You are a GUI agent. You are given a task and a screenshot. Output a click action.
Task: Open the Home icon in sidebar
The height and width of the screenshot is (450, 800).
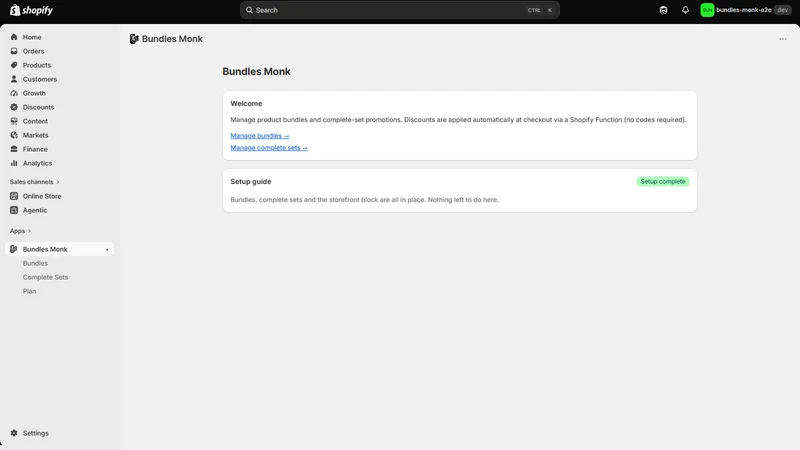14,37
